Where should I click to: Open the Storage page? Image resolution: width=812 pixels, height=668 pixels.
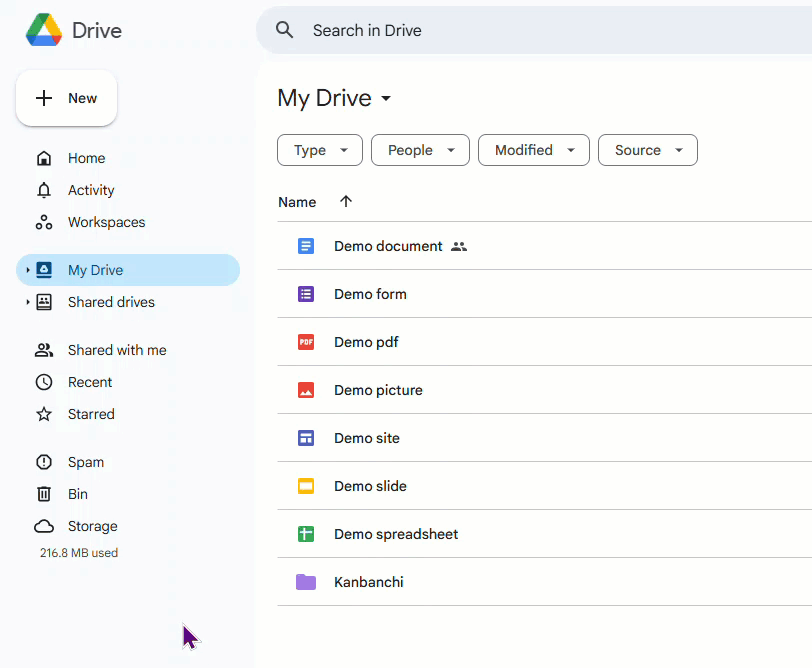[x=93, y=526]
